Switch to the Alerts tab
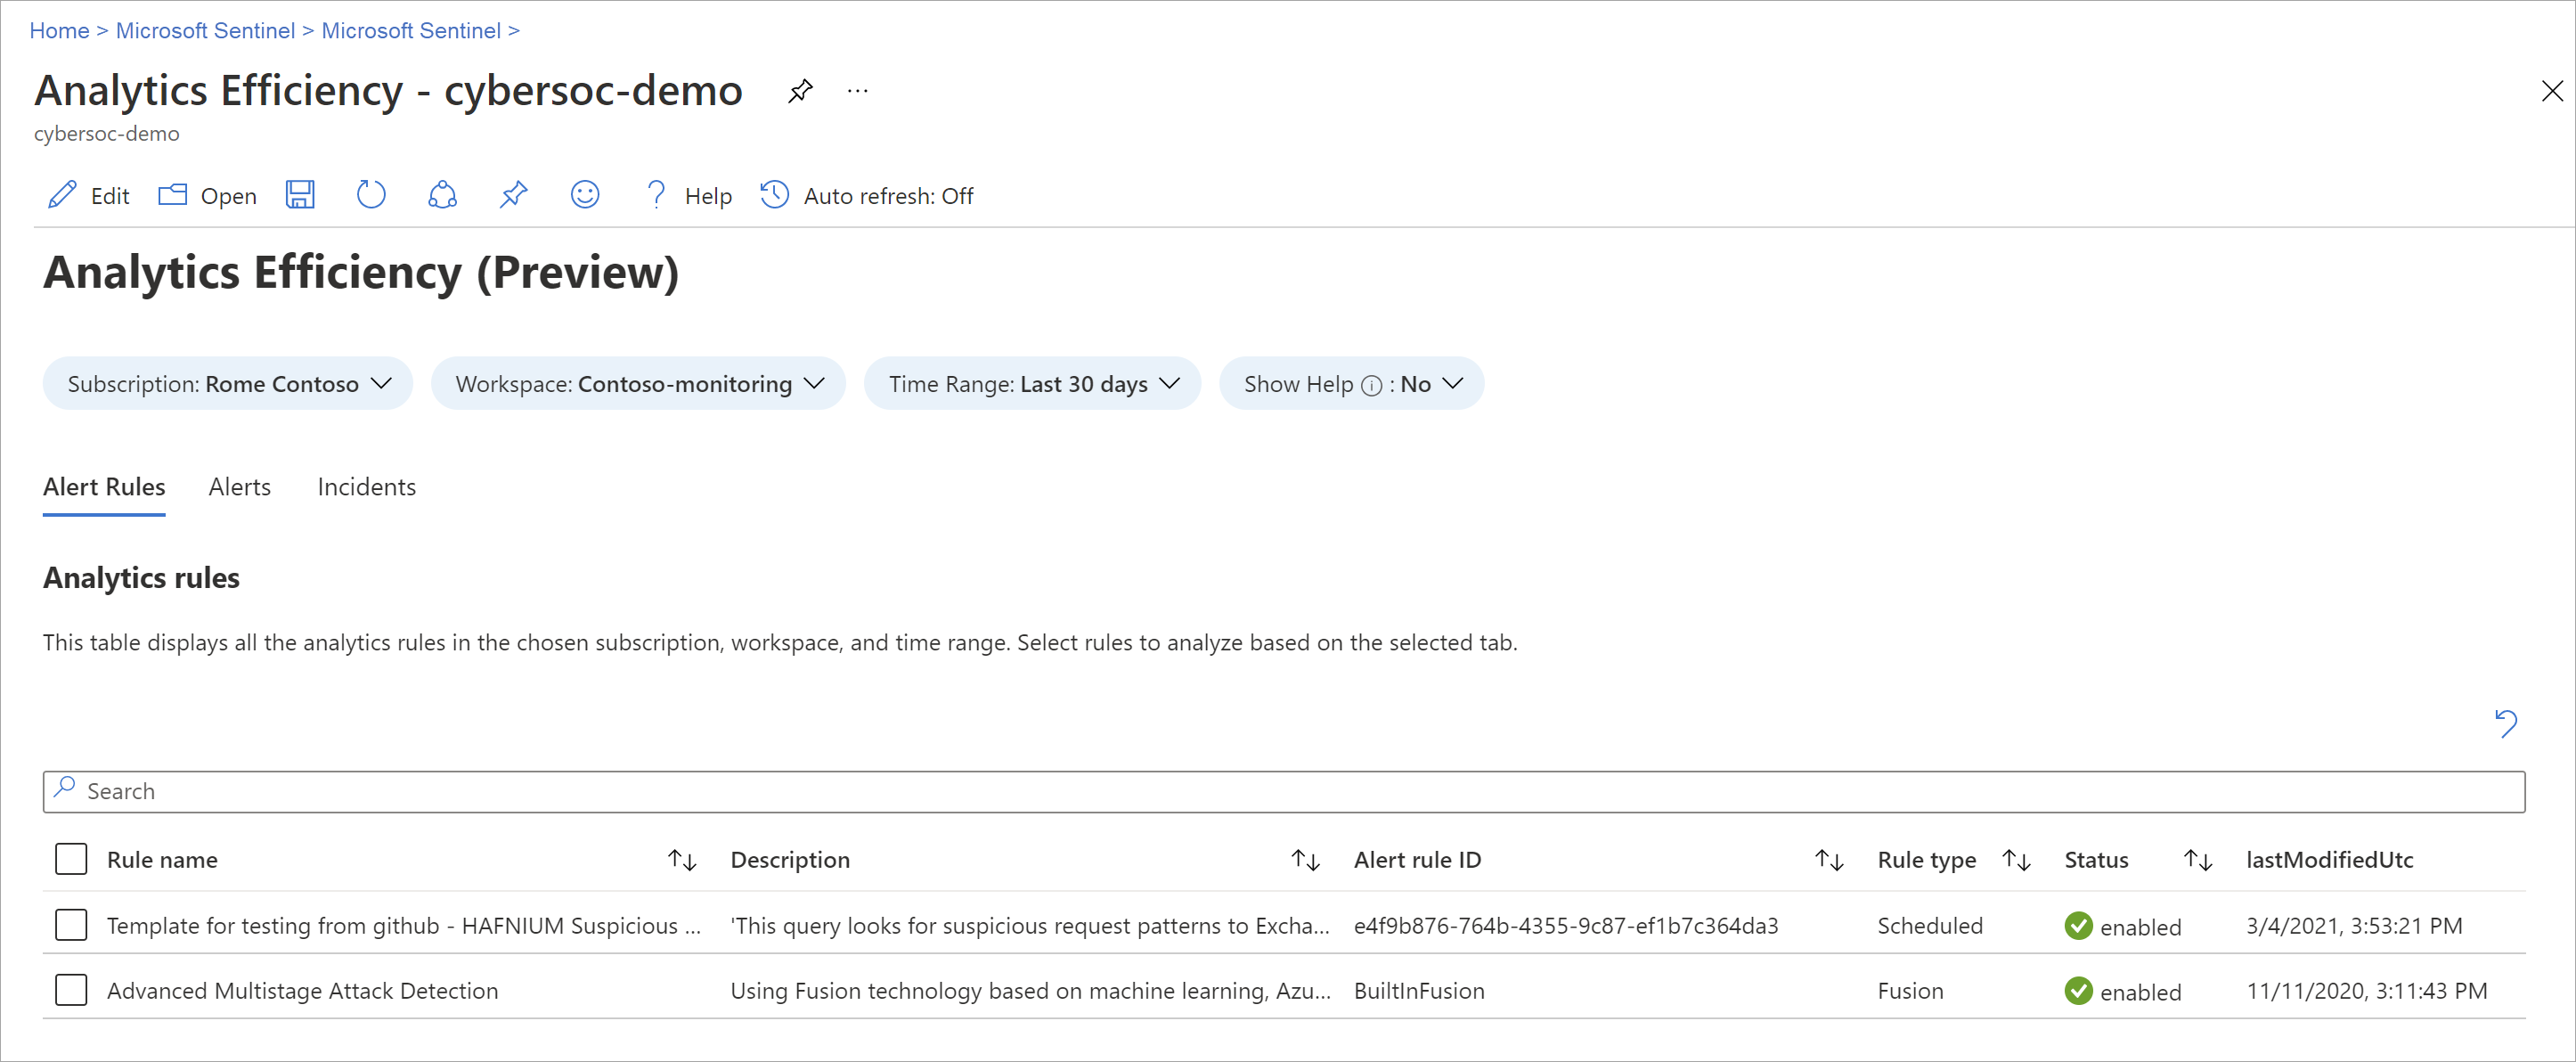2576x1062 pixels. point(239,487)
